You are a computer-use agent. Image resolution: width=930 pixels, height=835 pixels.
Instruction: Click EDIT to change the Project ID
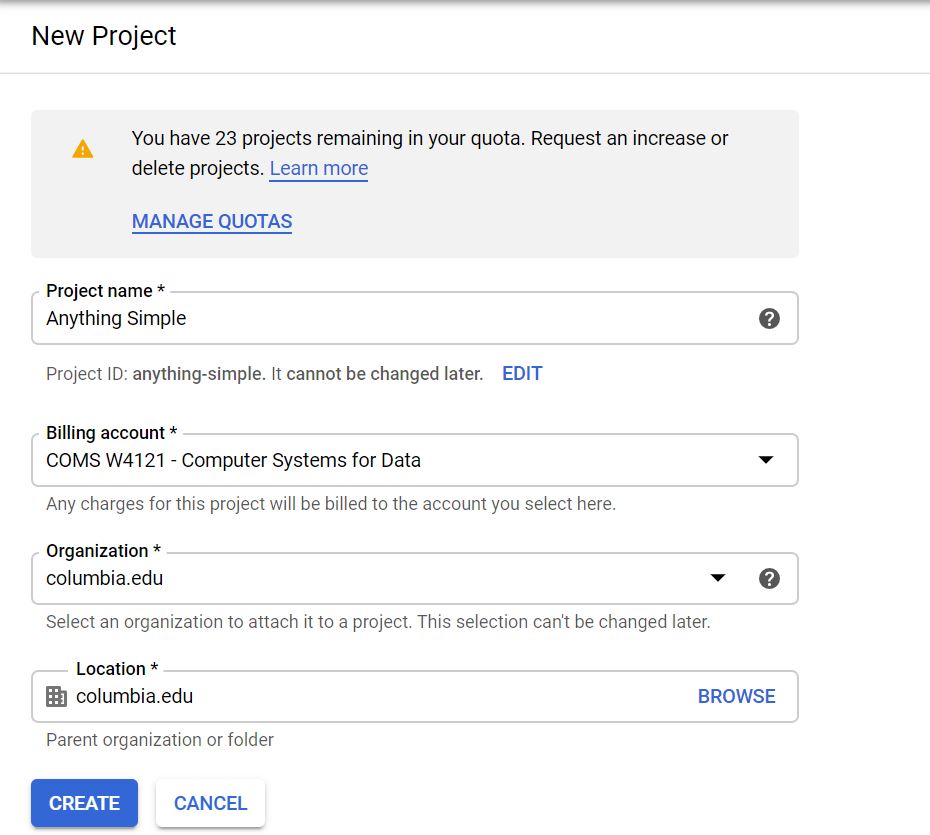coord(522,374)
